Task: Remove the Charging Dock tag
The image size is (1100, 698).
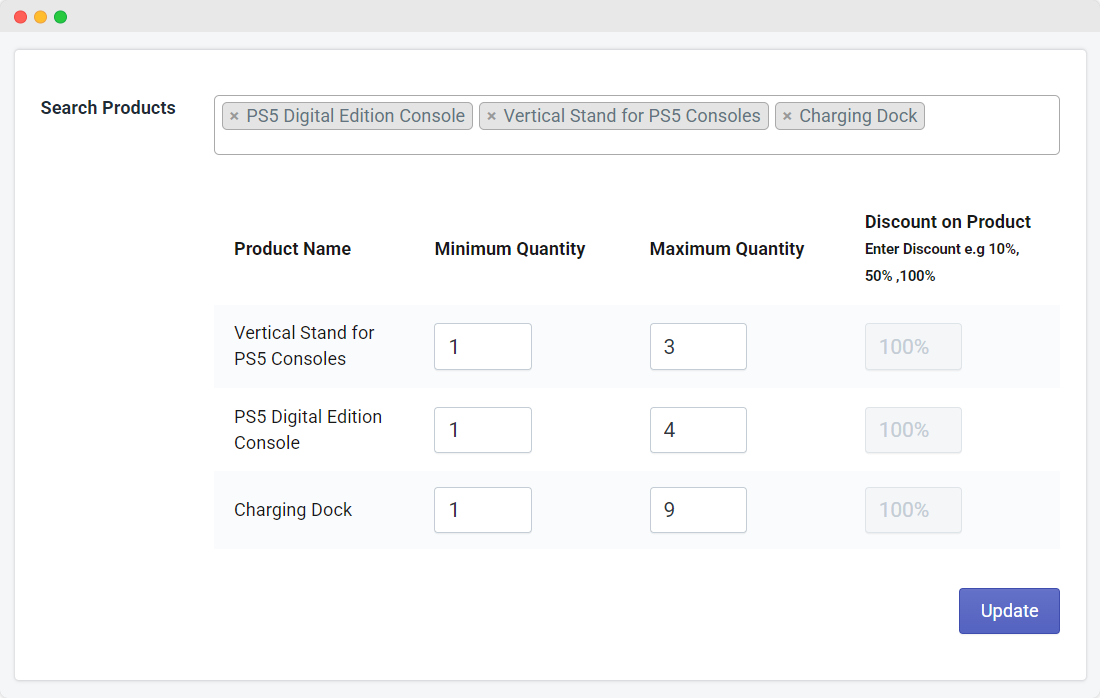Action: point(787,116)
